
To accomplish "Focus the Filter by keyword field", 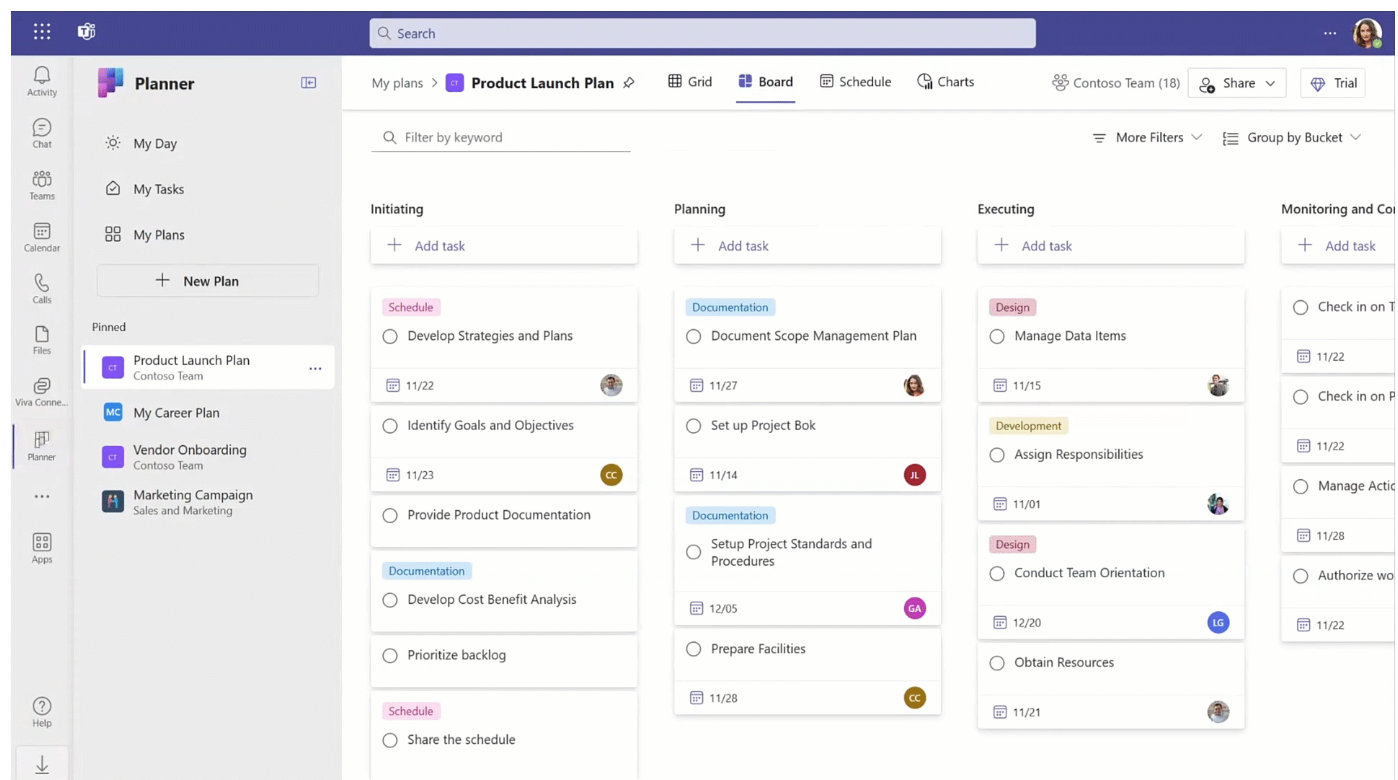I will (x=501, y=138).
